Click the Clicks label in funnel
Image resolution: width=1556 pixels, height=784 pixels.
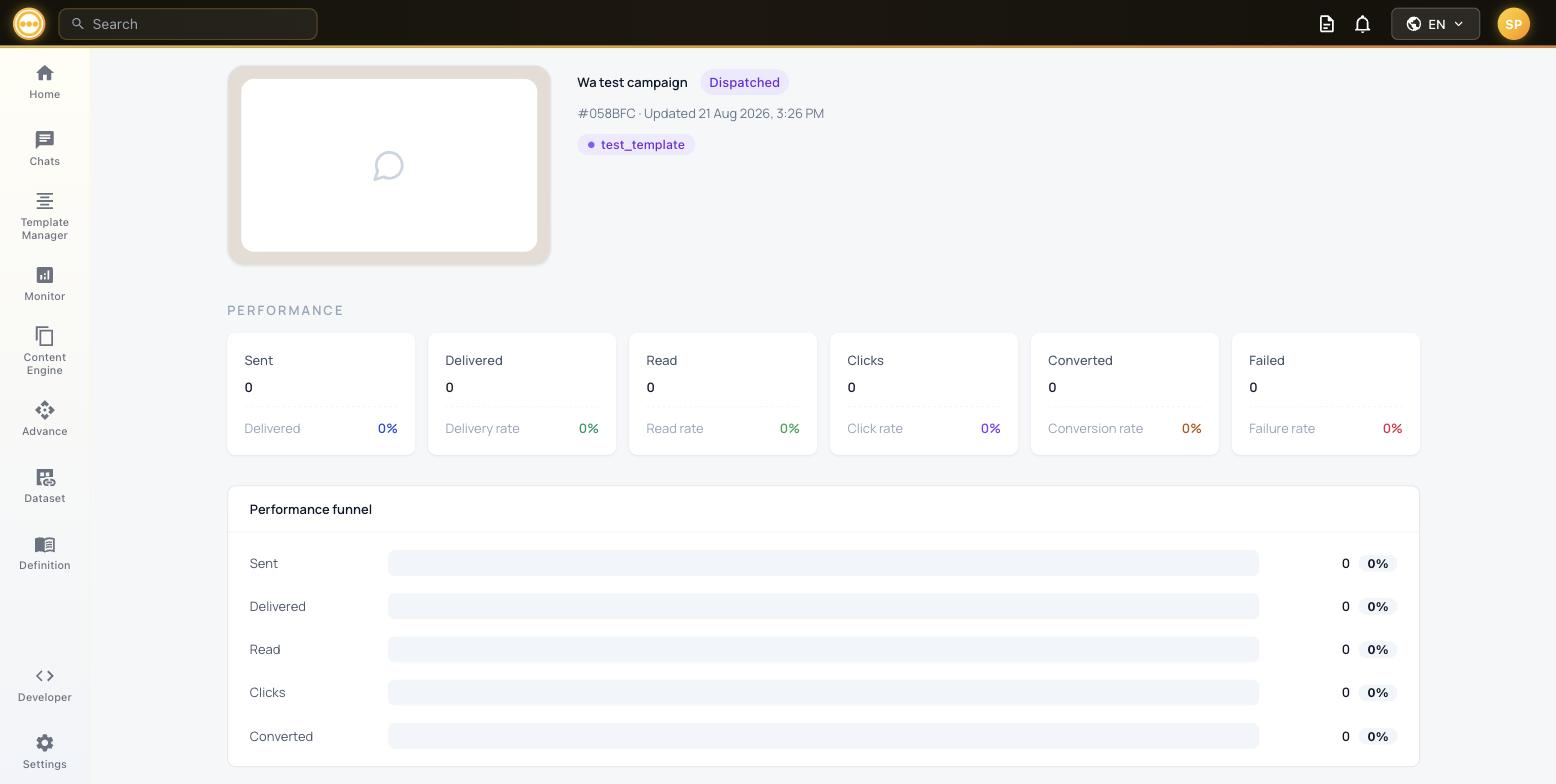click(267, 693)
